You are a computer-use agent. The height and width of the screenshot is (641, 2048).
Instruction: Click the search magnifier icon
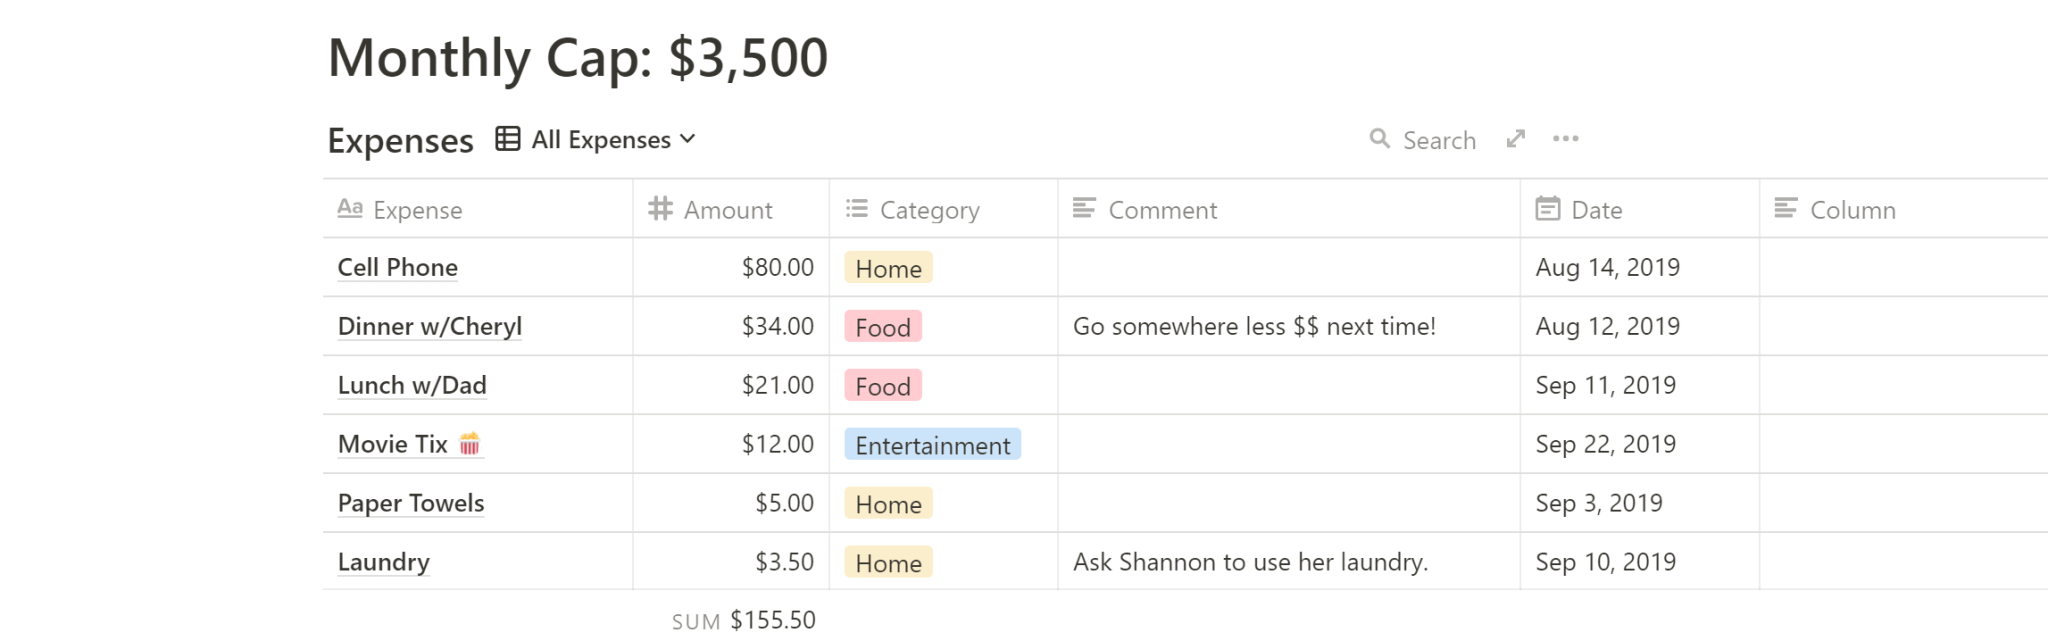click(x=1379, y=139)
